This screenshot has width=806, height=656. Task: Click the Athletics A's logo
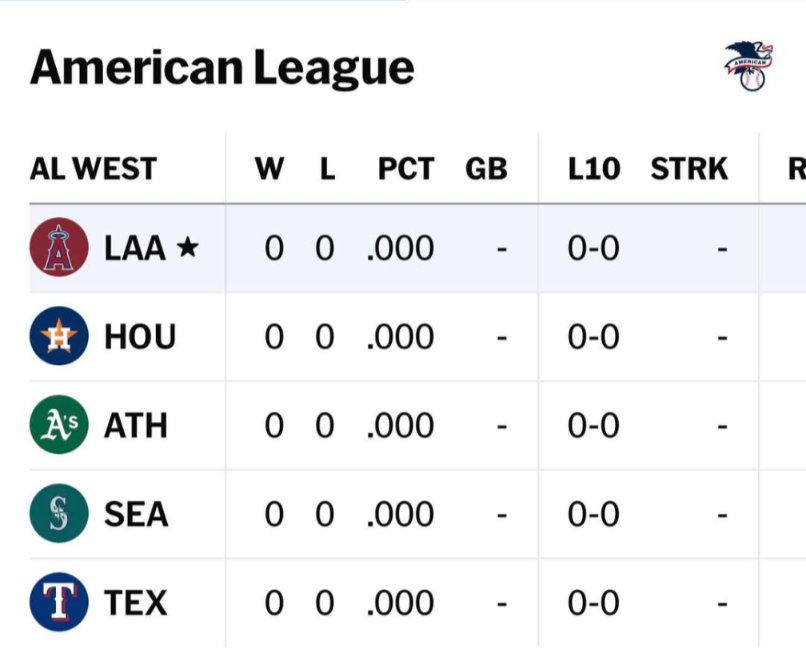[60, 425]
